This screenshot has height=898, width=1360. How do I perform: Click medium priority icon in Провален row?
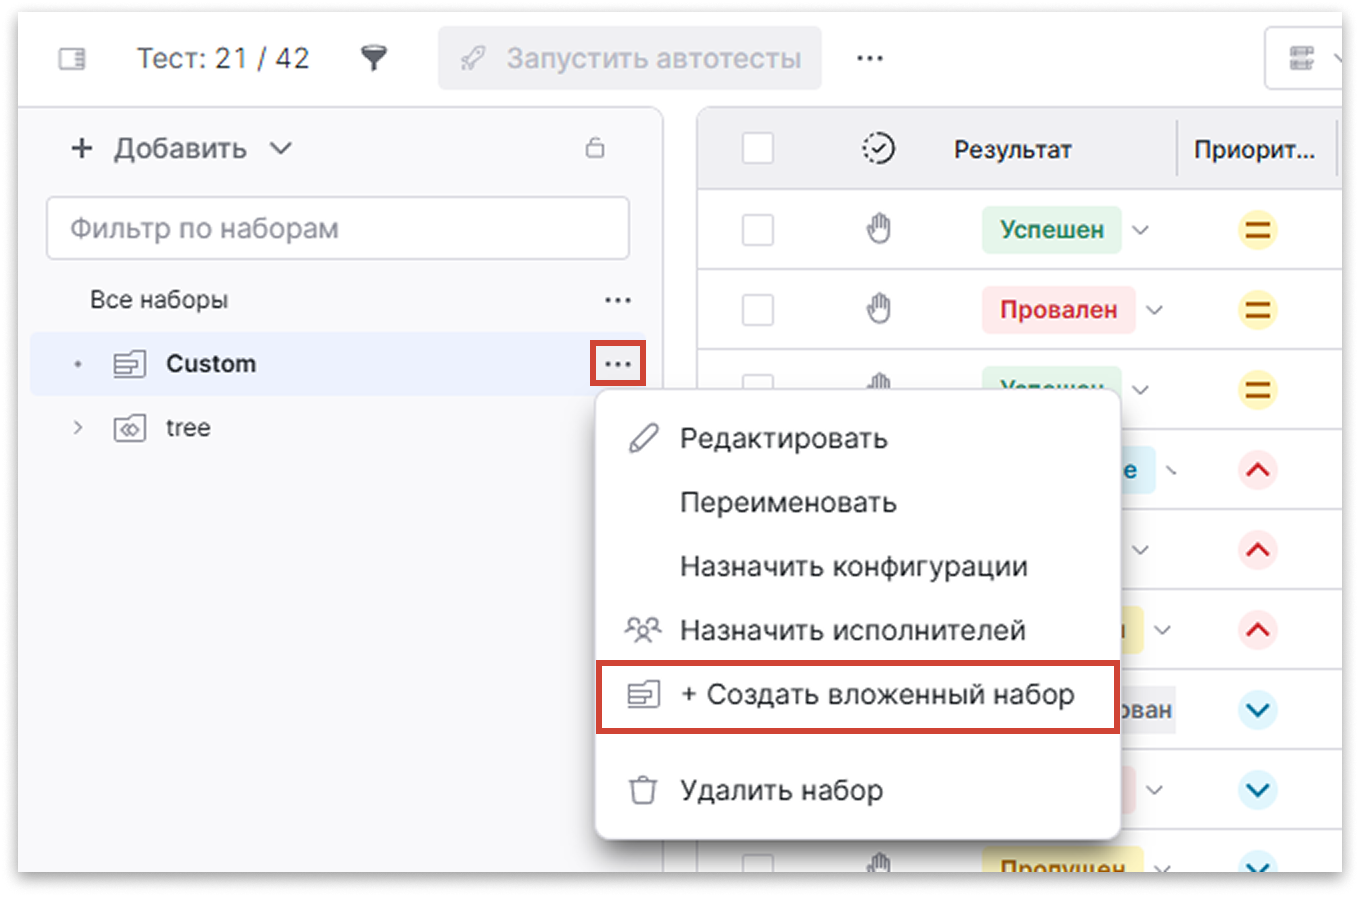[1258, 310]
